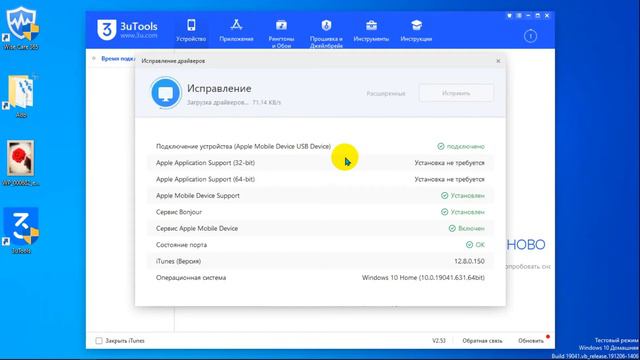Viewport: 640px width, 360px height.
Task: Open the Инструкции tab
Action: tap(416, 31)
